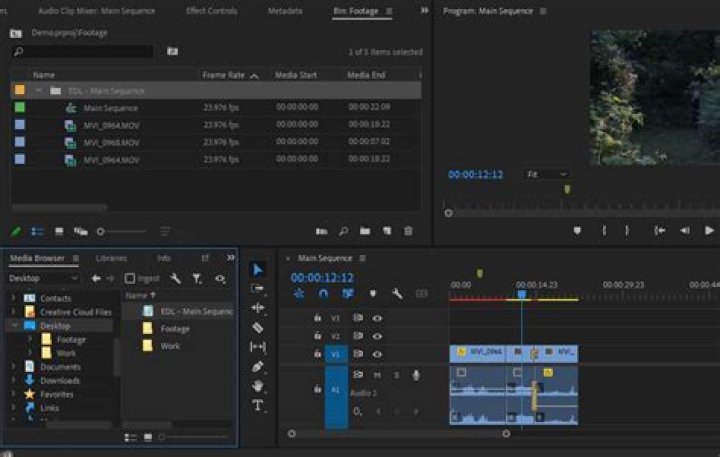Mute the Audio 1 track
The width and height of the screenshot is (720, 457).
pyautogui.click(x=377, y=375)
